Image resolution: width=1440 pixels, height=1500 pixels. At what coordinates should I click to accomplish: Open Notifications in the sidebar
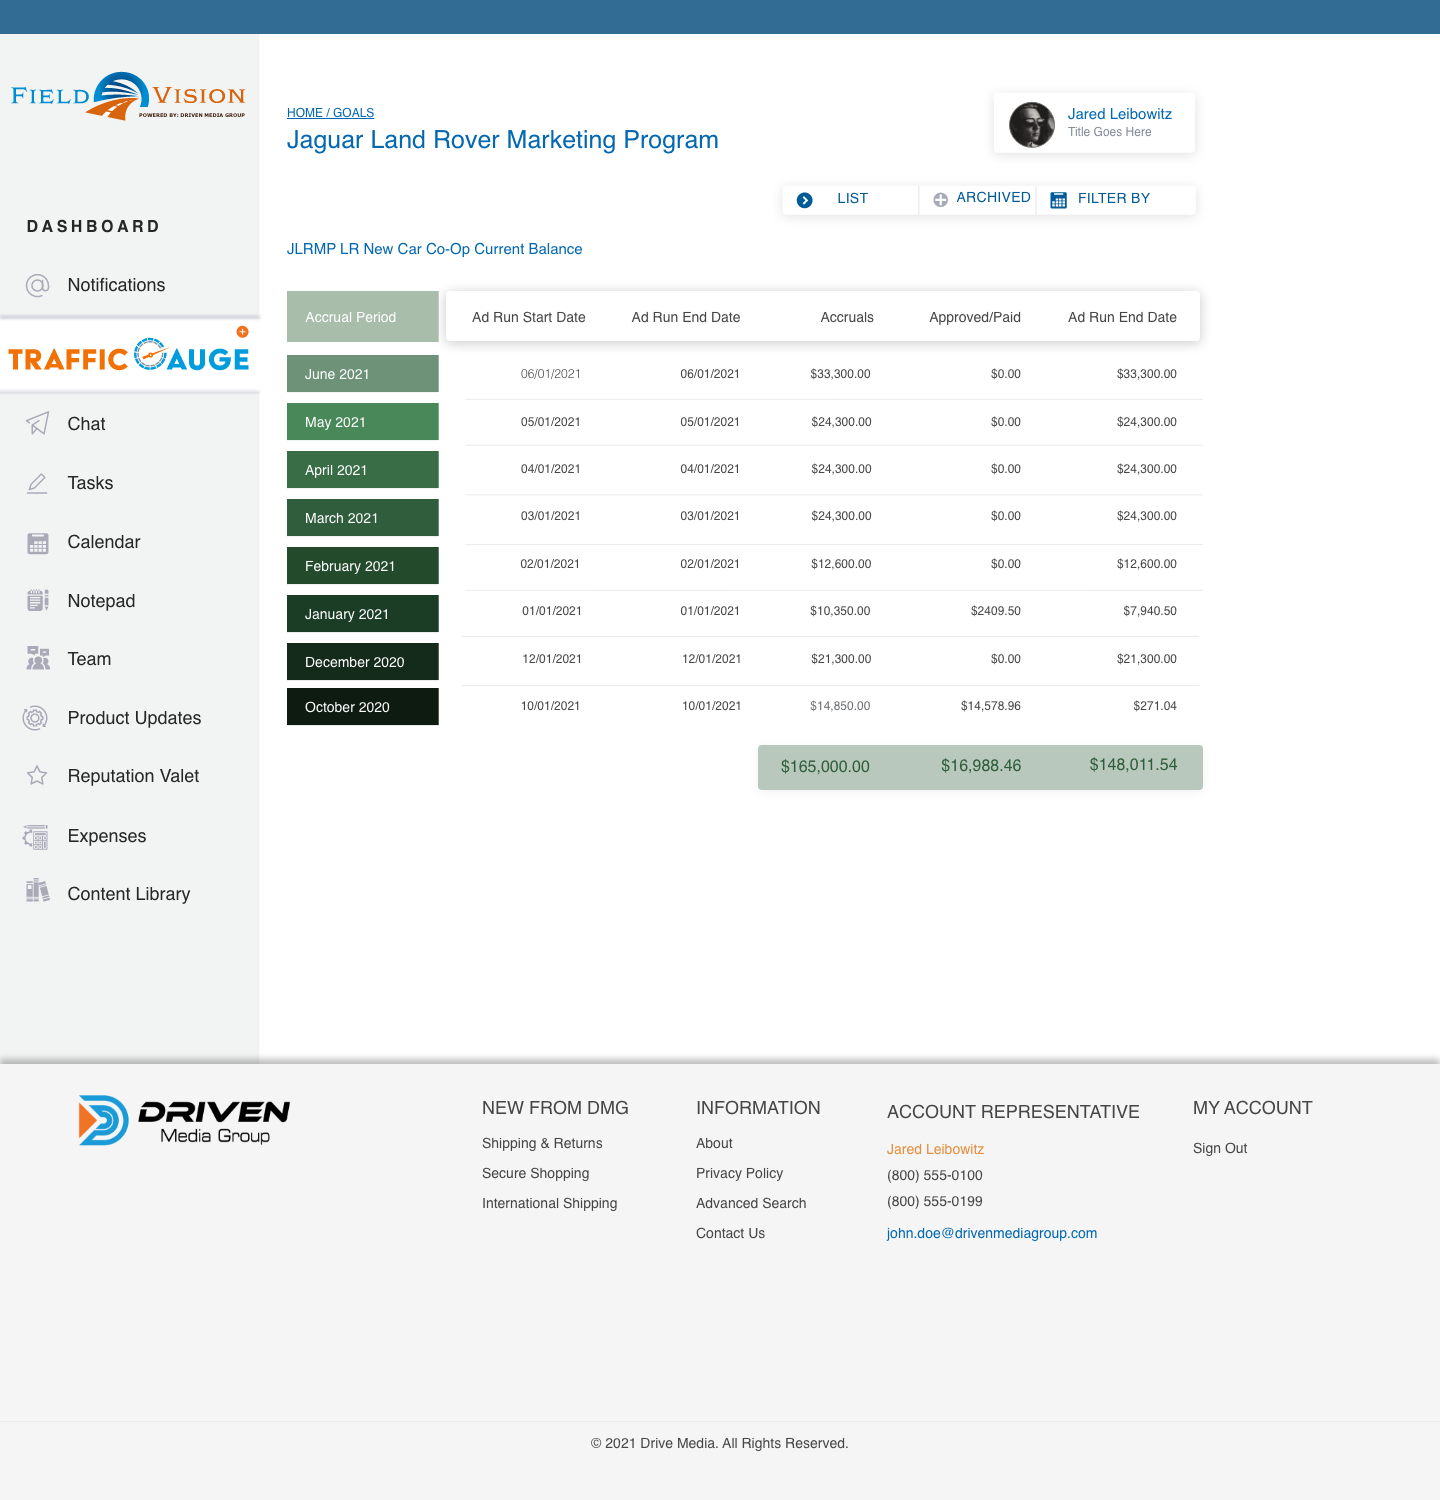[x=116, y=285]
